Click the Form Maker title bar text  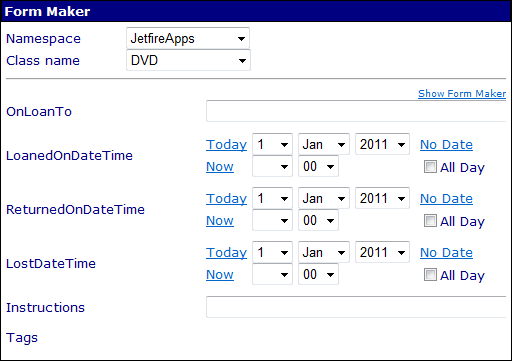tap(47, 12)
